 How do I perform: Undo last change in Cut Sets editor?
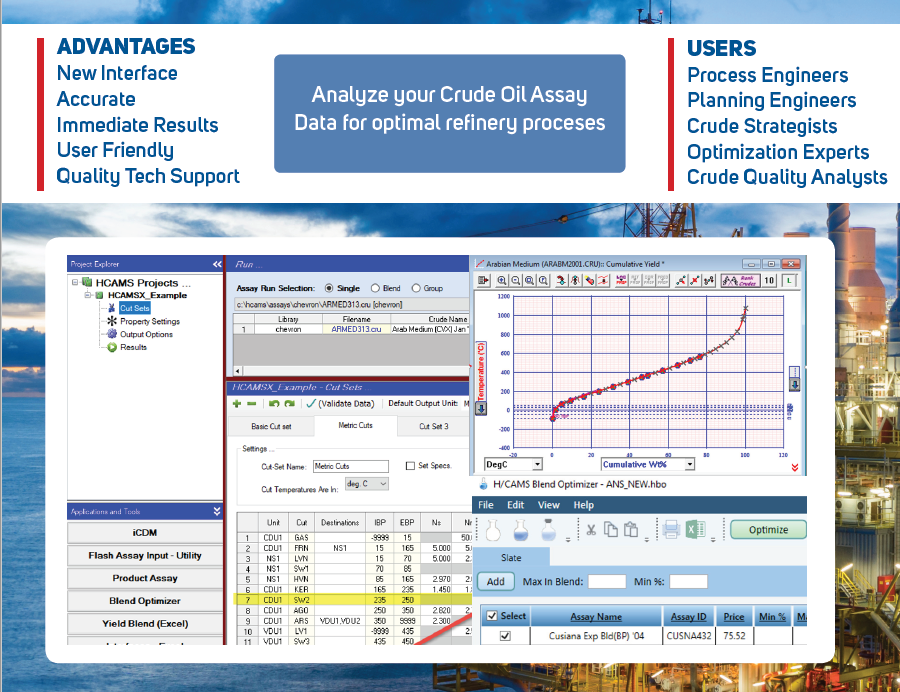(273, 403)
